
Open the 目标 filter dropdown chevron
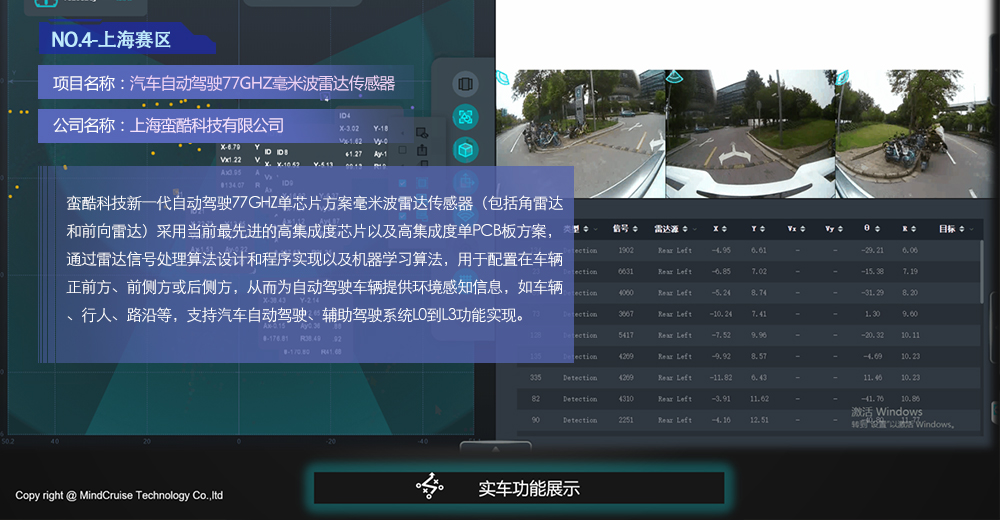pyautogui.click(x=971, y=228)
